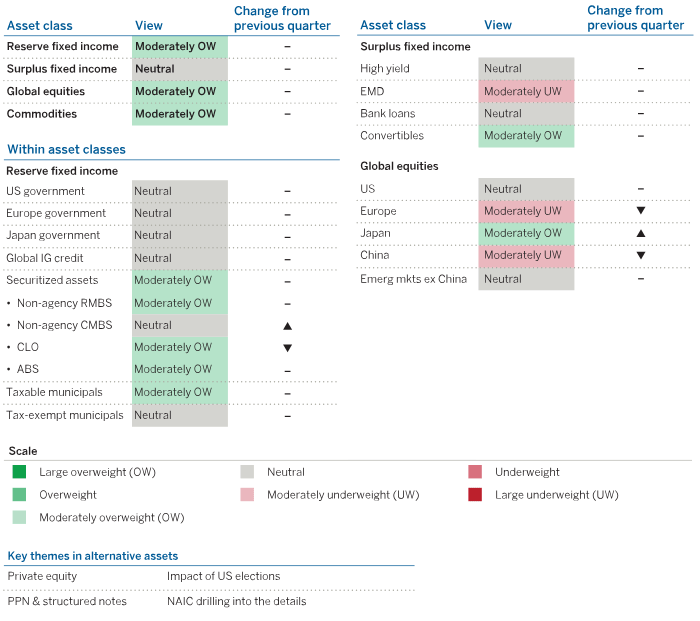Click Key themes in alternative assets heading

pyautogui.click(x=92, y=556)
